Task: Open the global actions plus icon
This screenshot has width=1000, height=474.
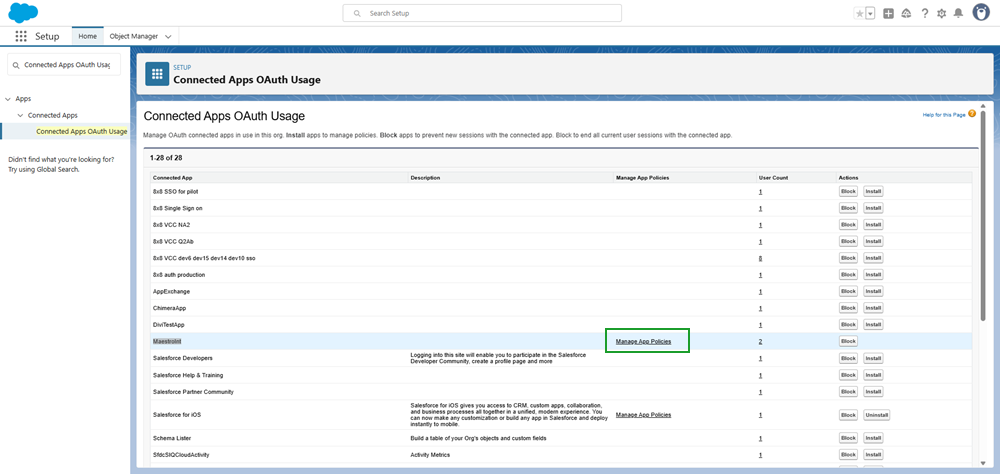Action: pyautogui.click(x=889, y=13)
